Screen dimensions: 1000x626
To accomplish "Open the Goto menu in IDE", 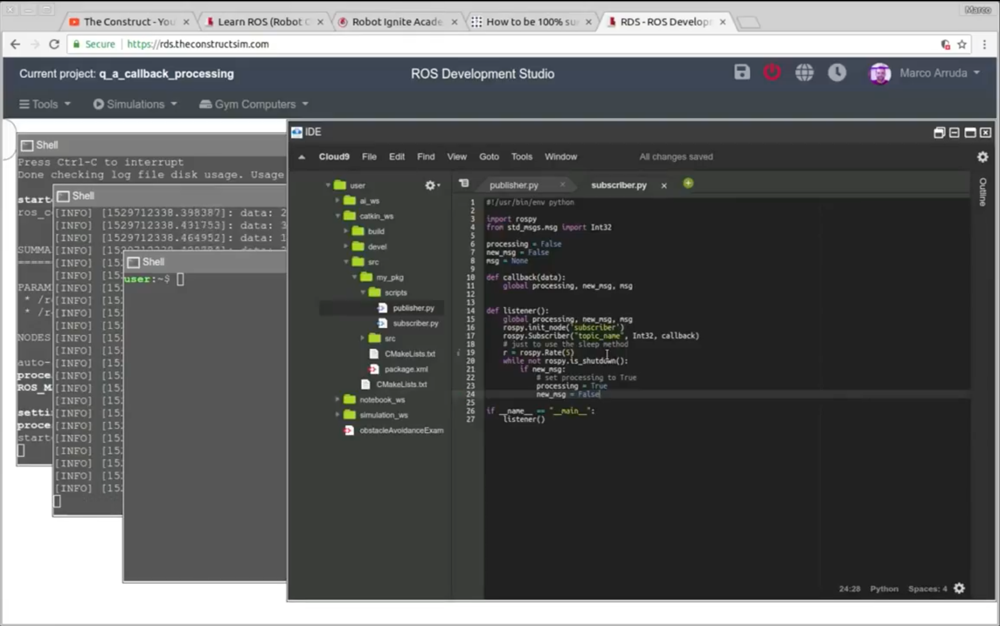I will [x=489, y=157].
